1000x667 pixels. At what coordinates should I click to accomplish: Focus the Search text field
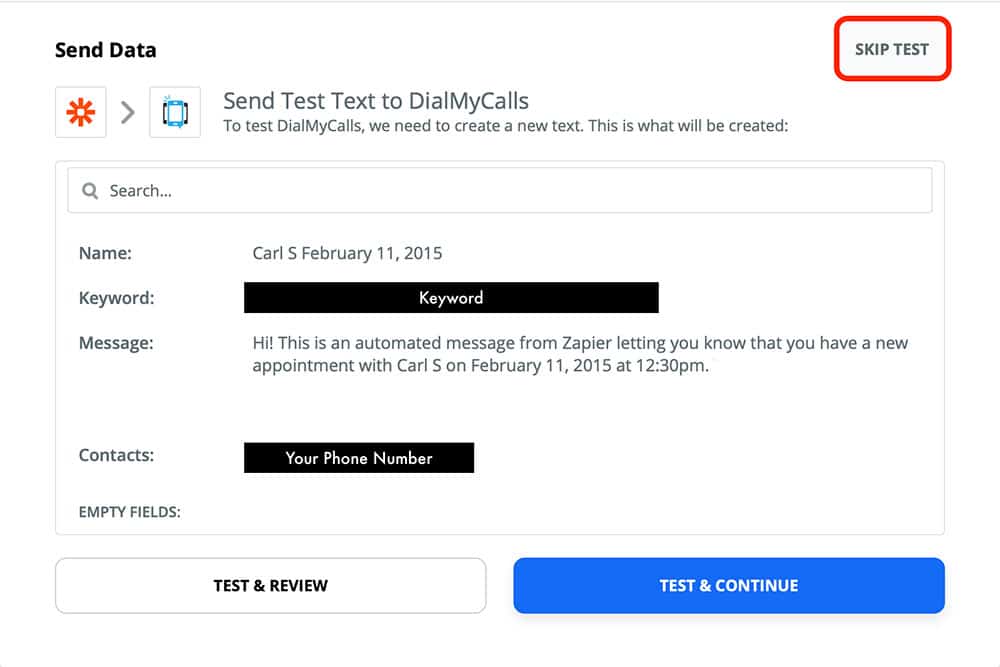tap(500, 190)
